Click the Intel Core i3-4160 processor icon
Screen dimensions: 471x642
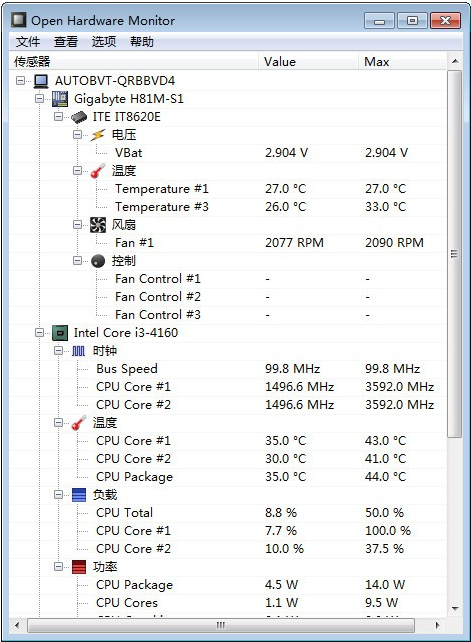pos(60,333)
